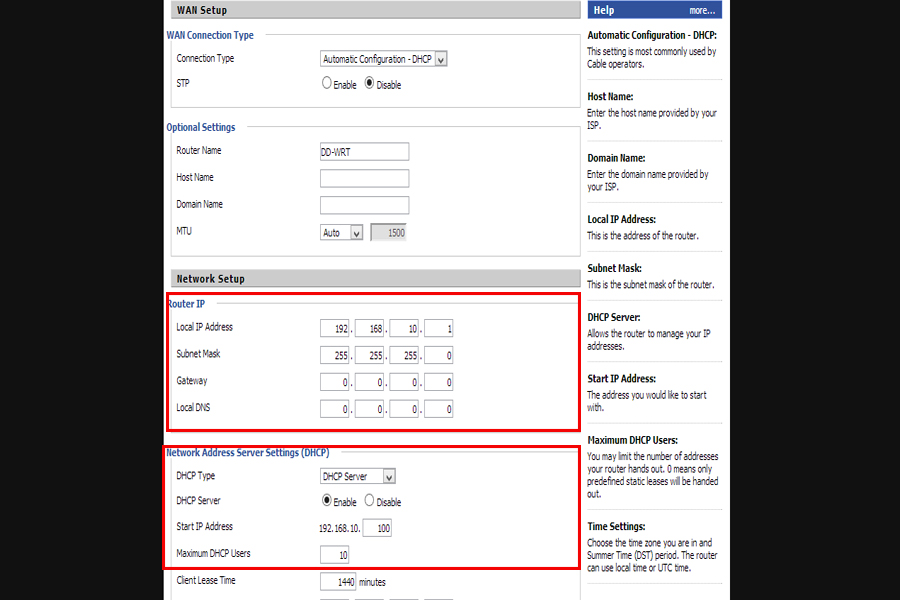The height and width of the screenshot is (600, 900).
Task: Click the MTU value field showing 1500
Action: [x=389, y=233]
